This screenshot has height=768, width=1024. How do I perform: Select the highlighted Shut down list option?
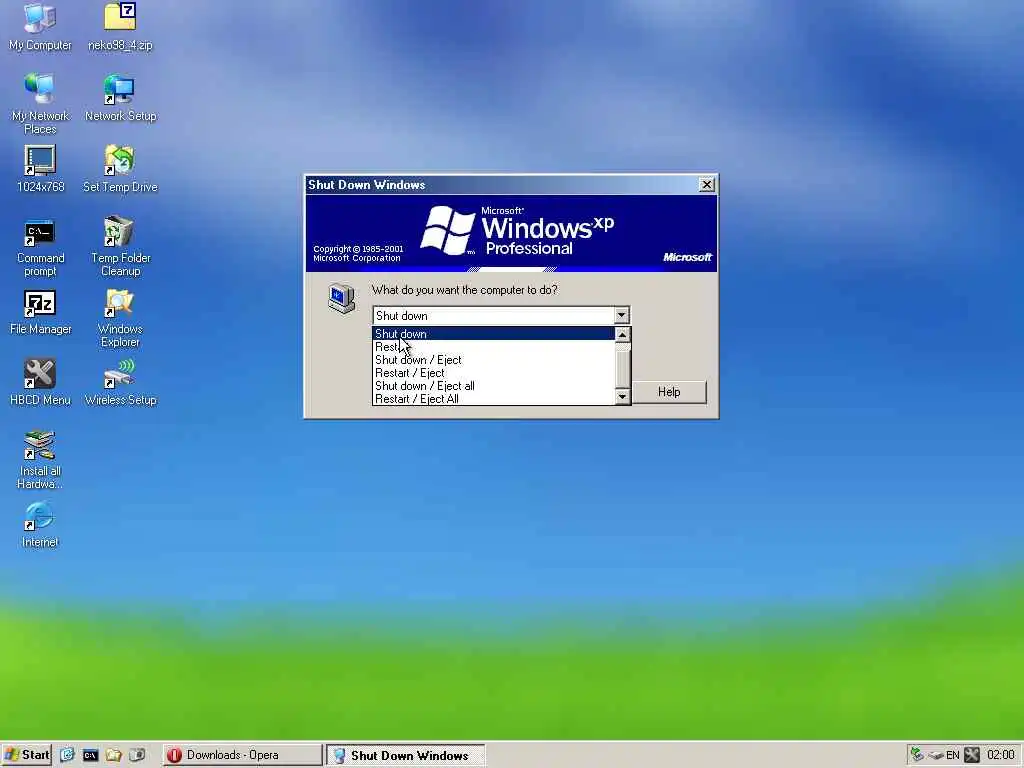point(493,334)
